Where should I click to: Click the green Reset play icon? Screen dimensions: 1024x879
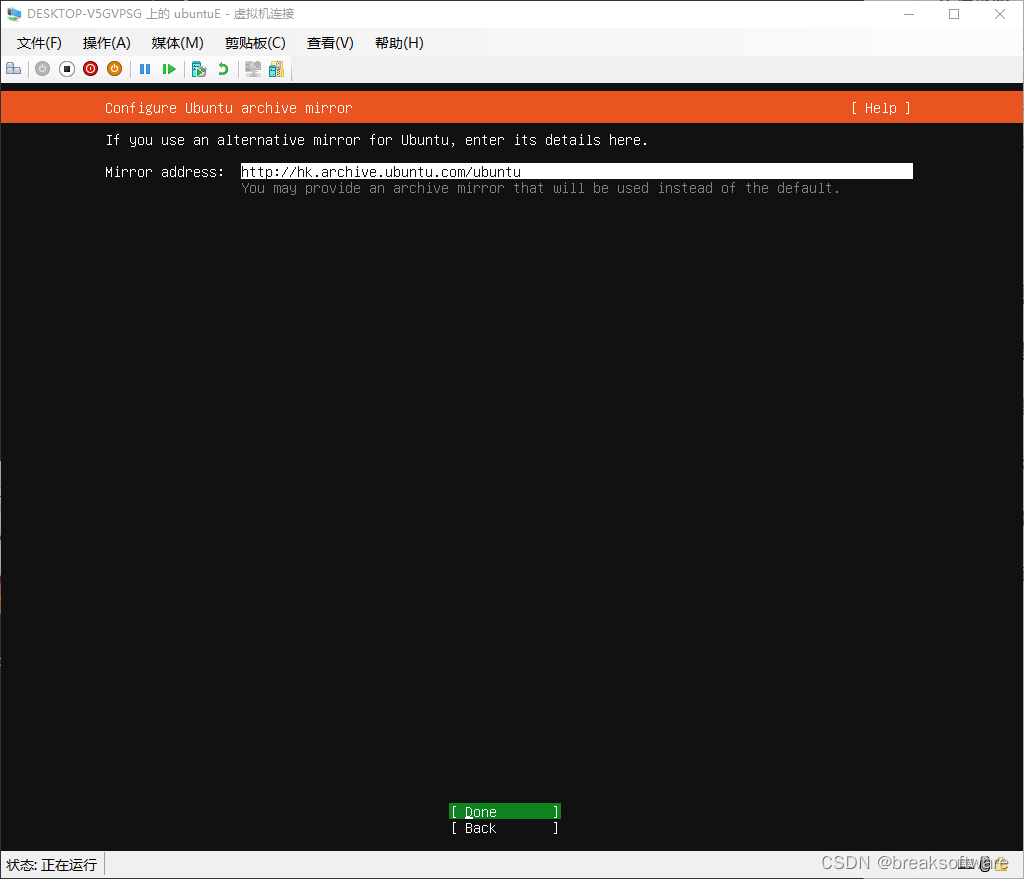pyautogui.click(x=169, y=69)
